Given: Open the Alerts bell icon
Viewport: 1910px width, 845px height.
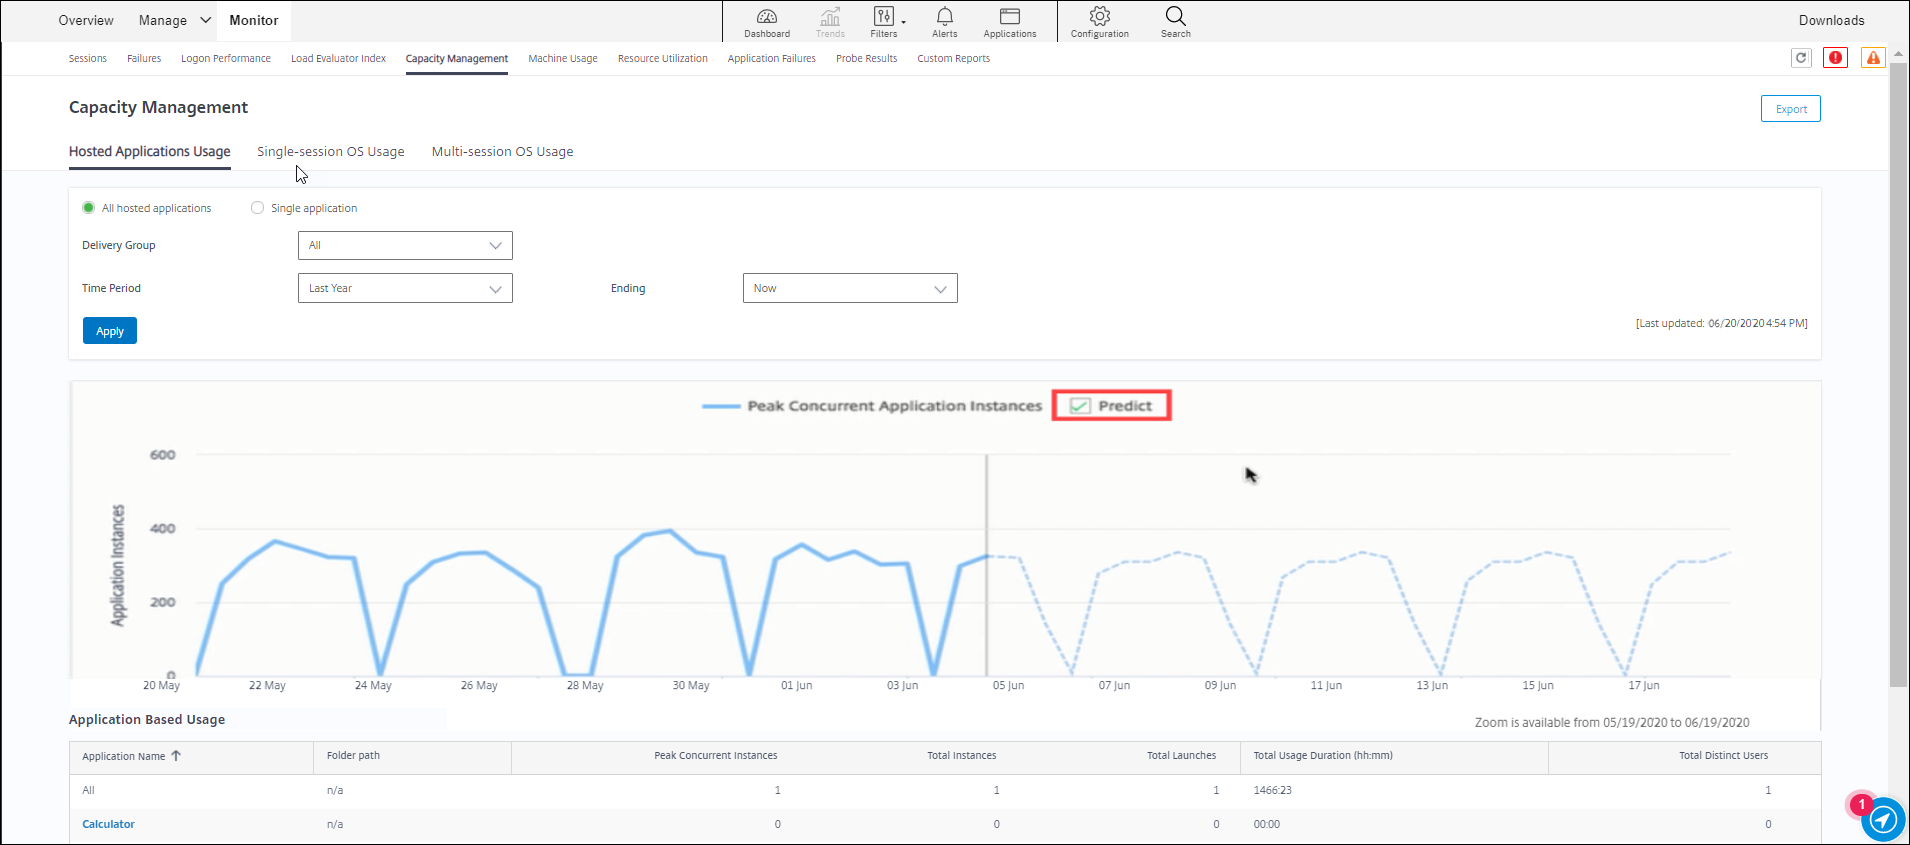Looking at the screenshot, I should 945,22.
